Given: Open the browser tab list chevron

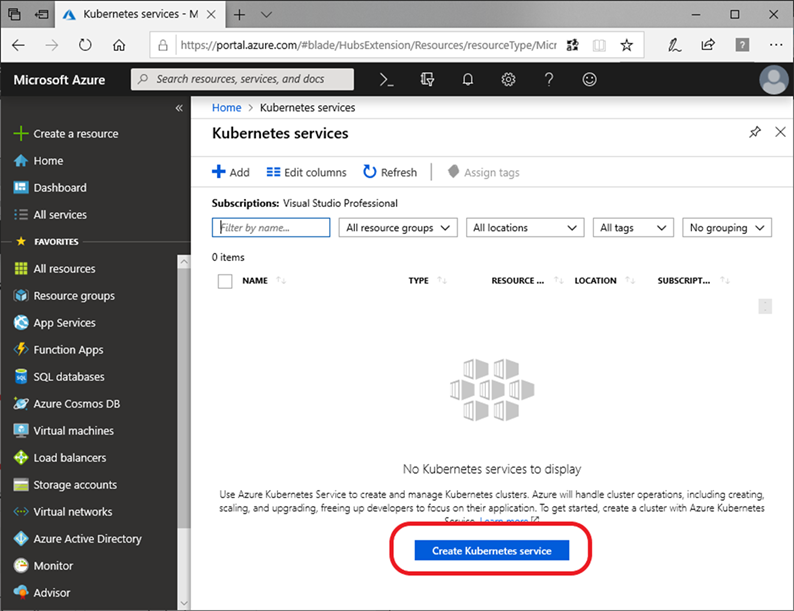Looking at the screenshot, I should coord(266,15).
